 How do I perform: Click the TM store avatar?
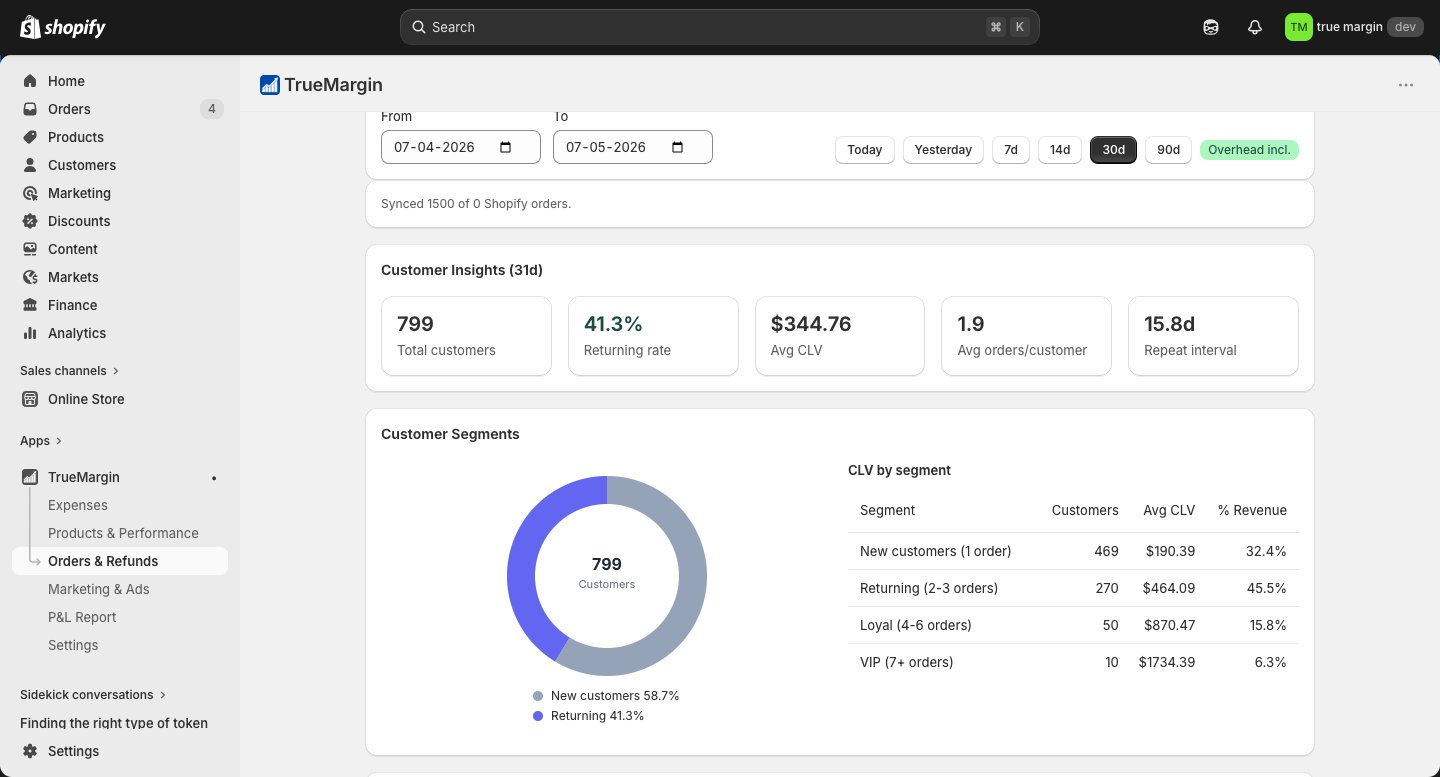pos(1298,27)
